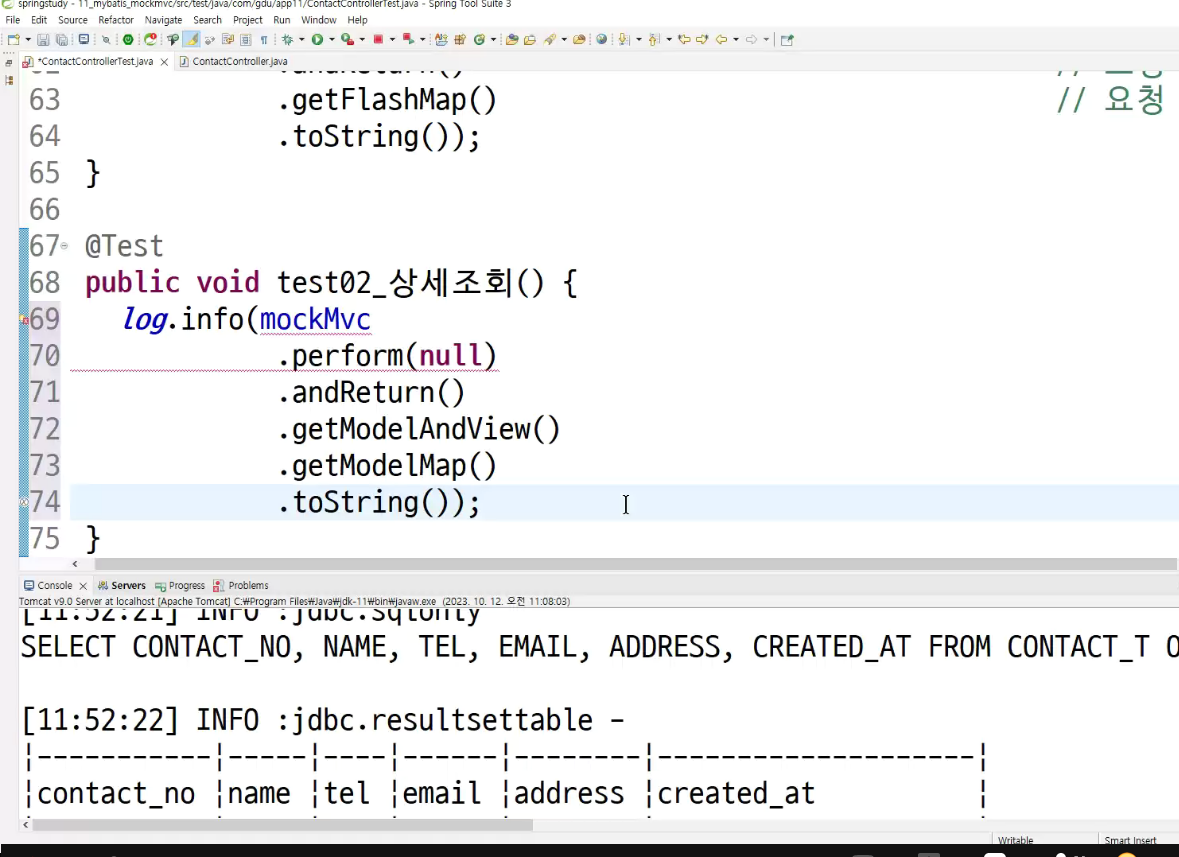
Task: Open the Coverage dropdown arrow
Action: 362,40
